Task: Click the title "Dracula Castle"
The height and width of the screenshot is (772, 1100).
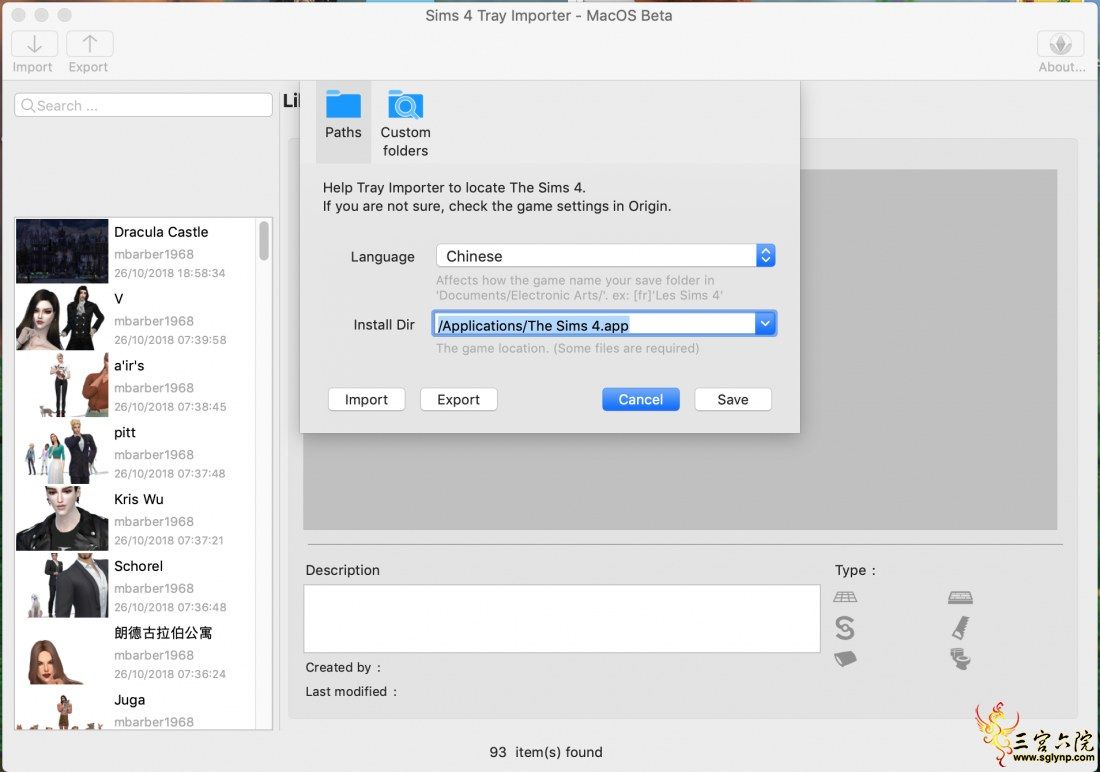Action: (161, 232)
